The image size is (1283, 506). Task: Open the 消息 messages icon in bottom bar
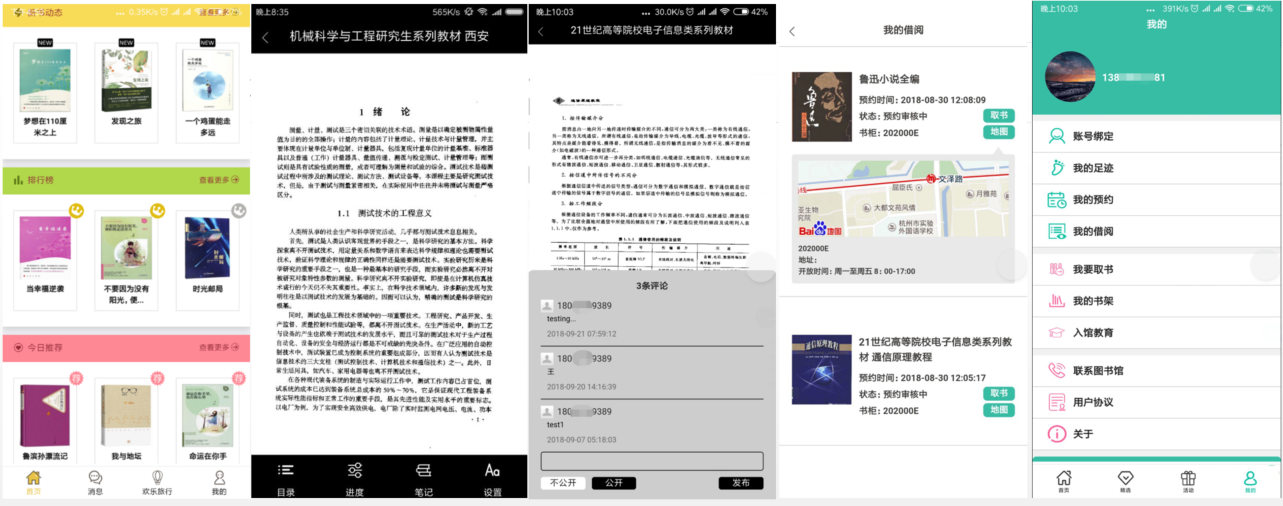pyautogui.click(x=96, y=478)
